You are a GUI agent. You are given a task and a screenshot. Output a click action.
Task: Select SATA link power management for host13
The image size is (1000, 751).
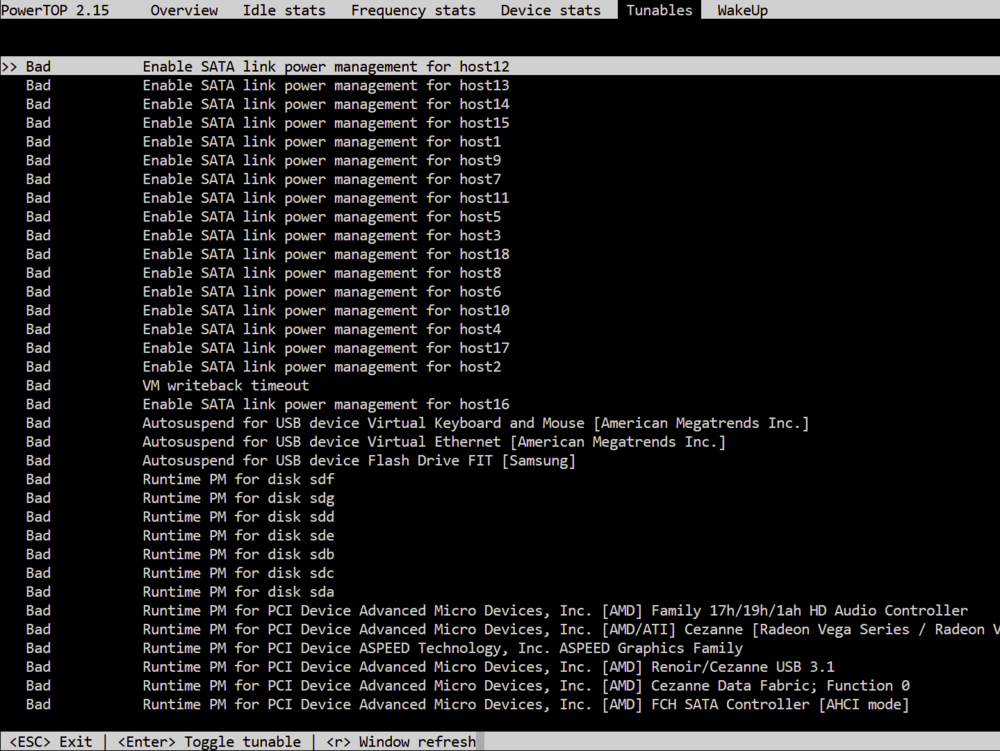coord(326,85)
